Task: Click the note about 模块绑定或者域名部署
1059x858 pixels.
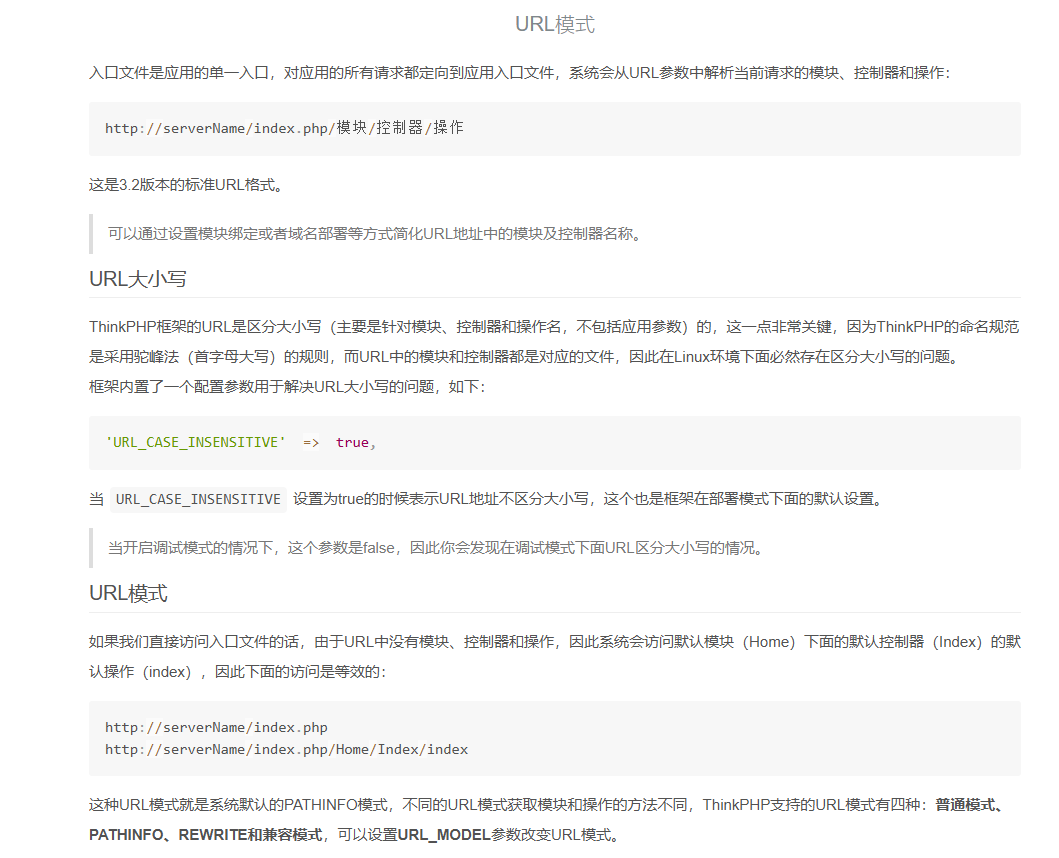Action: pos(374,234)
